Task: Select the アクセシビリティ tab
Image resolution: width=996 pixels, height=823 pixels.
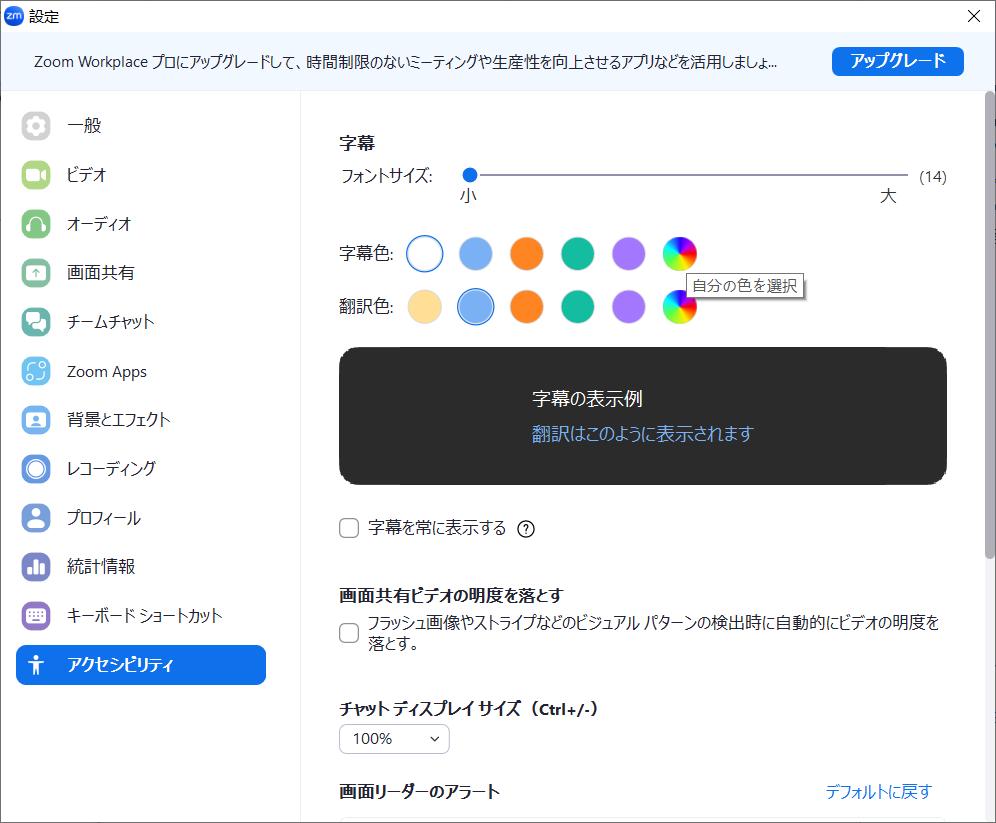Action: pyautogui.click(x=141, y=665)
